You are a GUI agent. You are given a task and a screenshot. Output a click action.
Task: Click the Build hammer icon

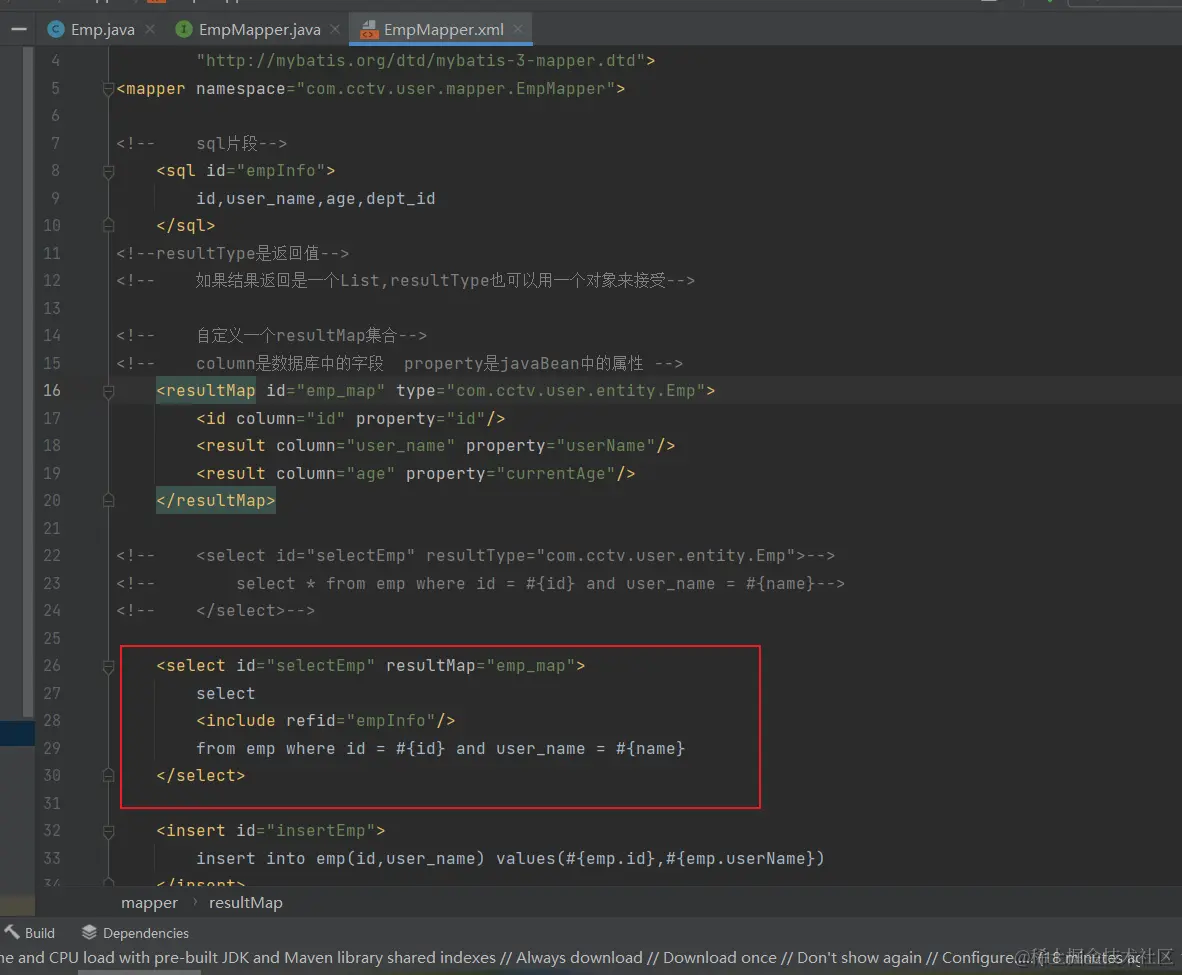12,932
